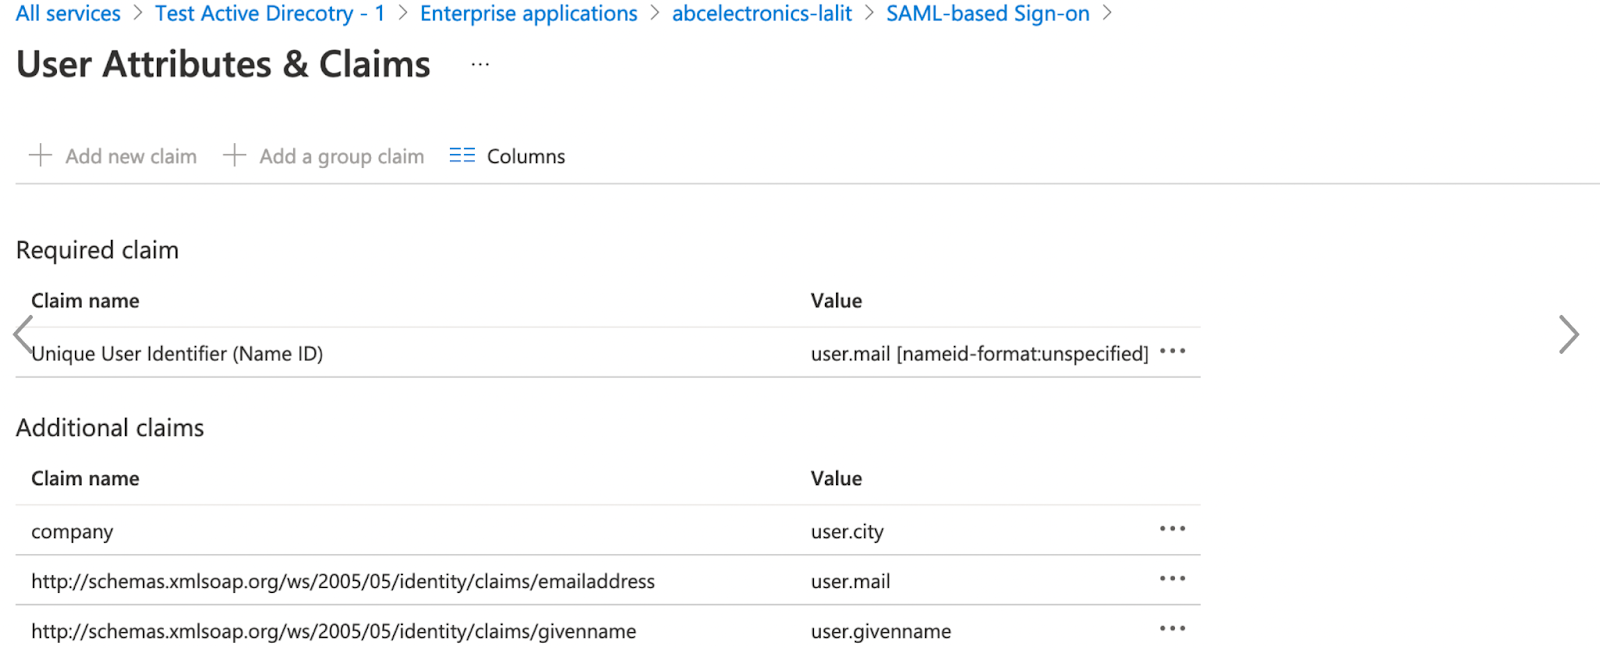Screen dimensions: 1600x650
Task: Click Add new claim button
Action: 113,156
